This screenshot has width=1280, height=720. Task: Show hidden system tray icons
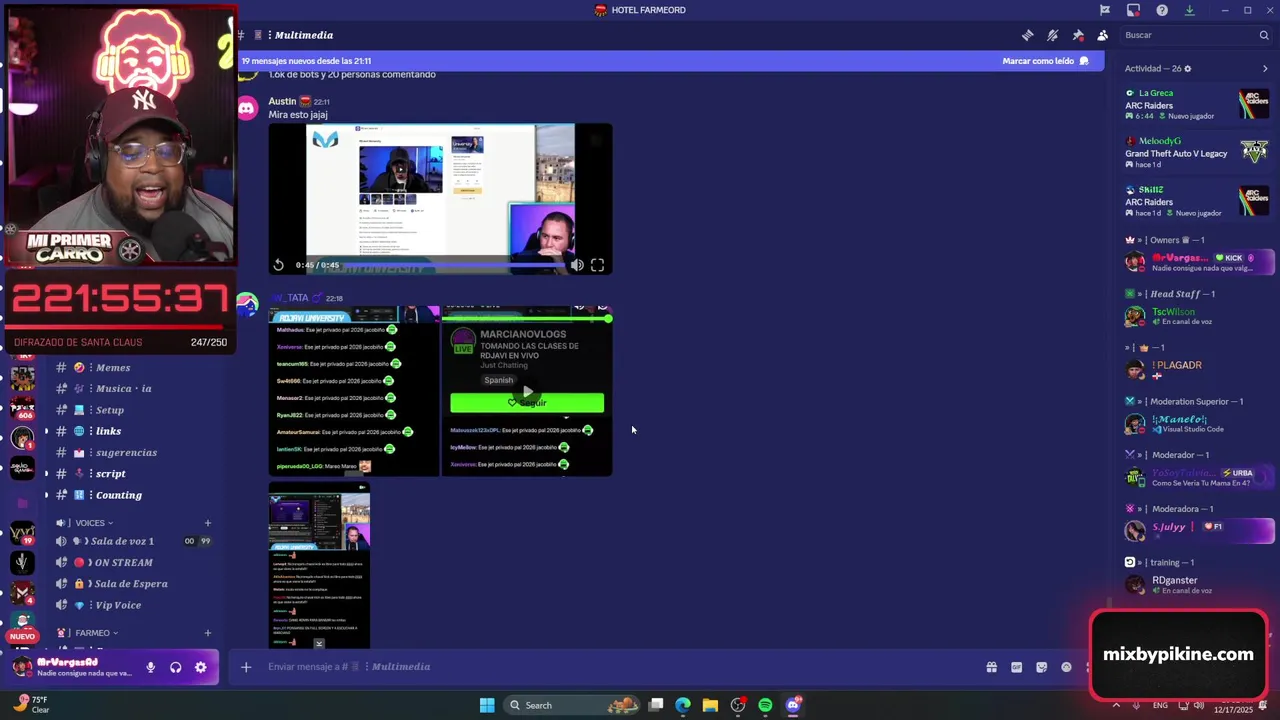click(1116, 705)
